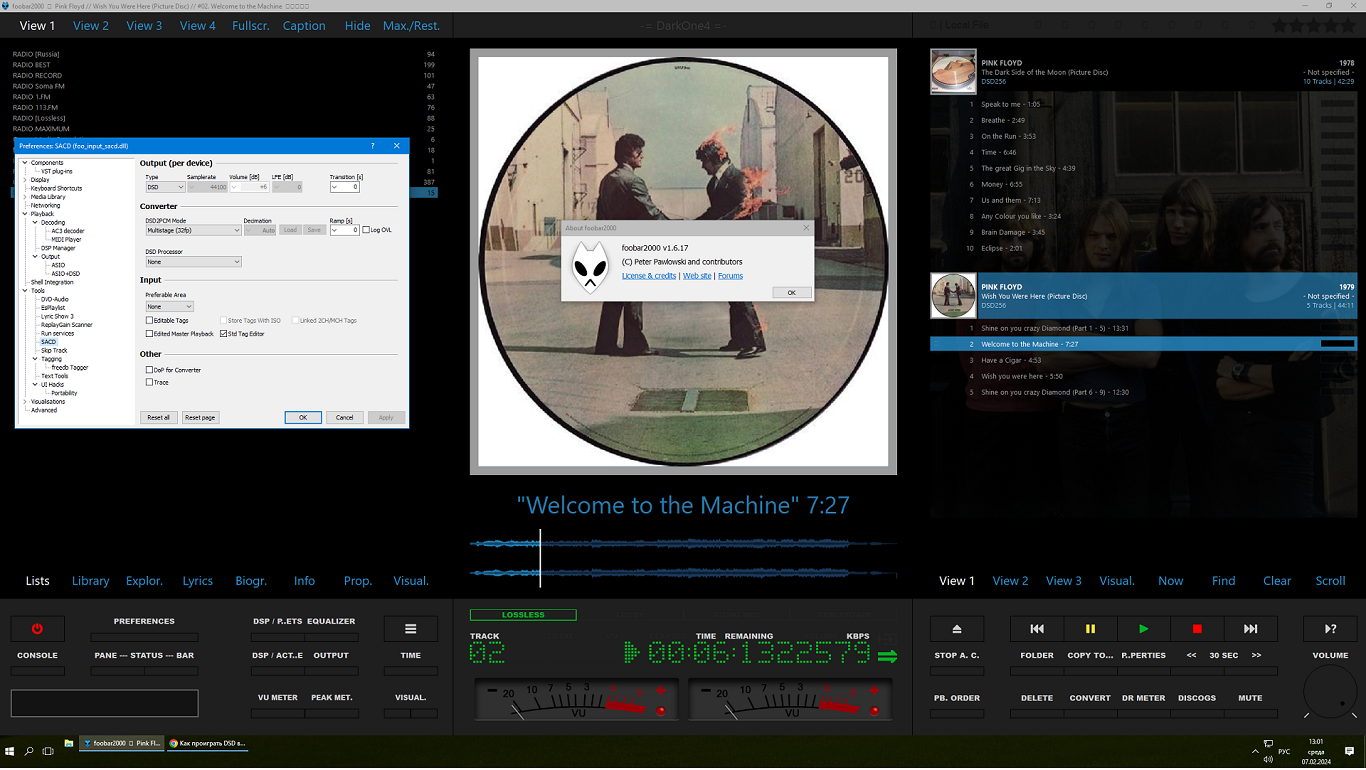Skip to previous track
This screenshot has width=1366, height=770.
click(1037, 629)
